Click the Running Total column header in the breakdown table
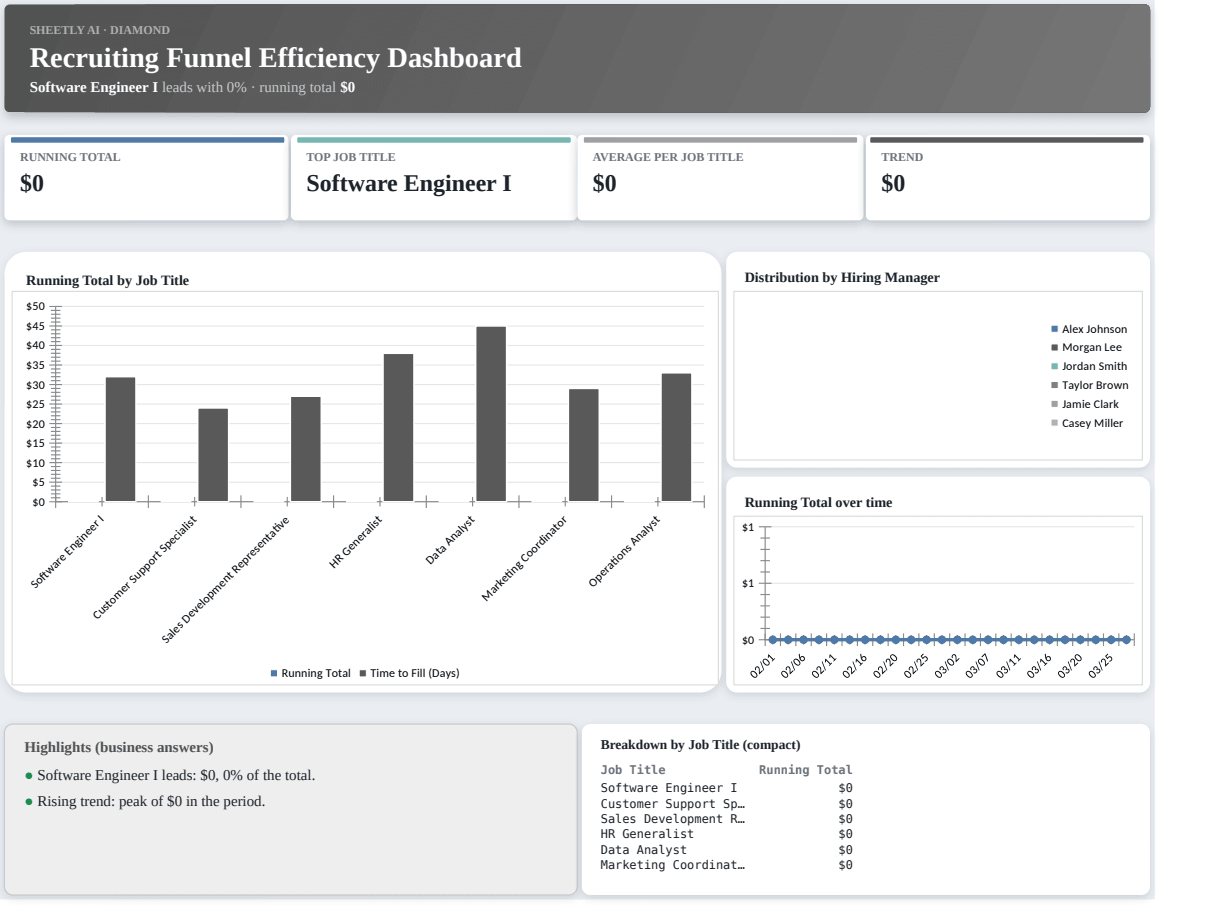Screen dimensions: 1227x922 tap(806, 770)
